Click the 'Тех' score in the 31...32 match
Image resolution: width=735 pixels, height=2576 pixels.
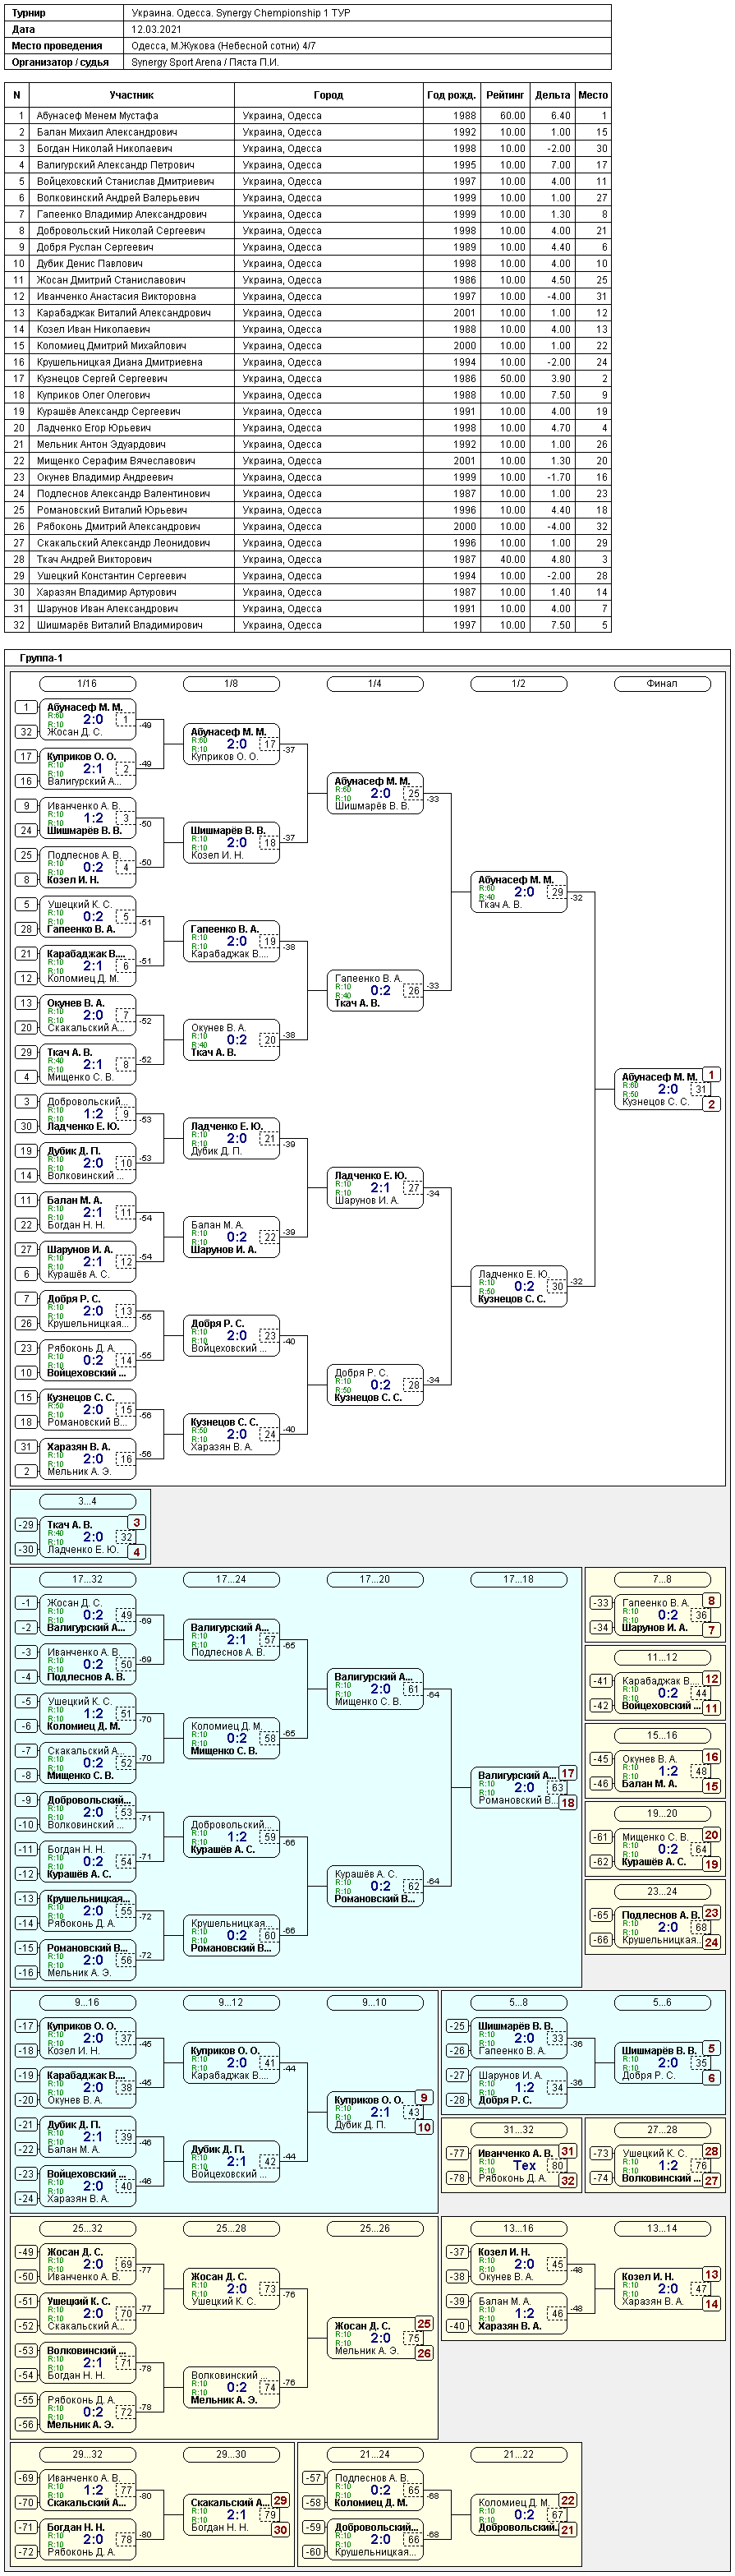pos(524,2165)
